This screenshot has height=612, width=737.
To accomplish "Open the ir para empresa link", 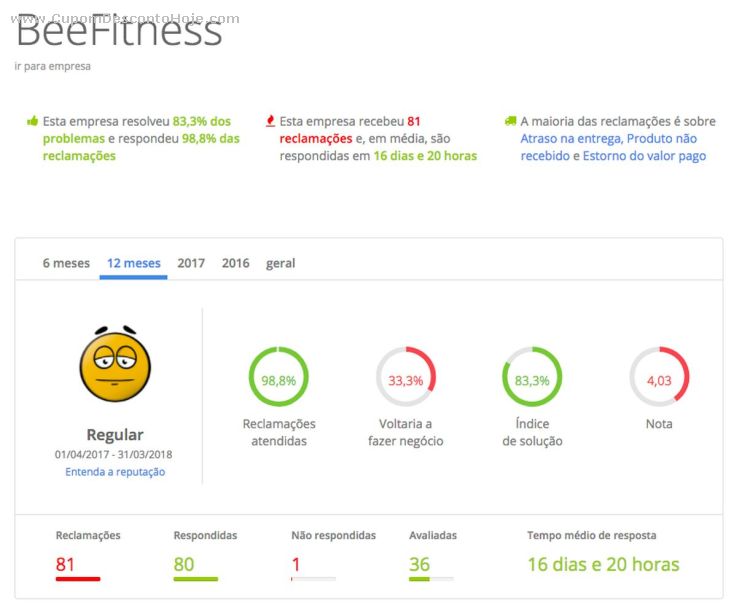I will 53,66.
